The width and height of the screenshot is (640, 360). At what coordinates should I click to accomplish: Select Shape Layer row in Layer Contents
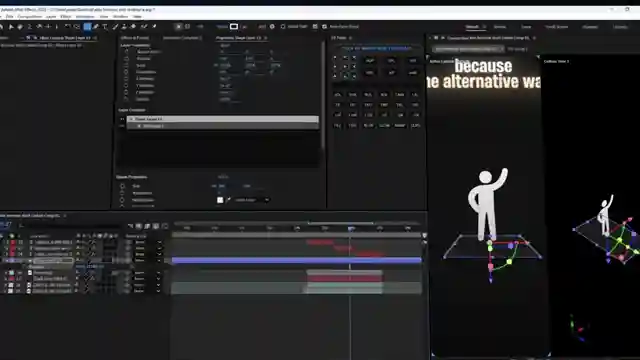tap(223, 119)
